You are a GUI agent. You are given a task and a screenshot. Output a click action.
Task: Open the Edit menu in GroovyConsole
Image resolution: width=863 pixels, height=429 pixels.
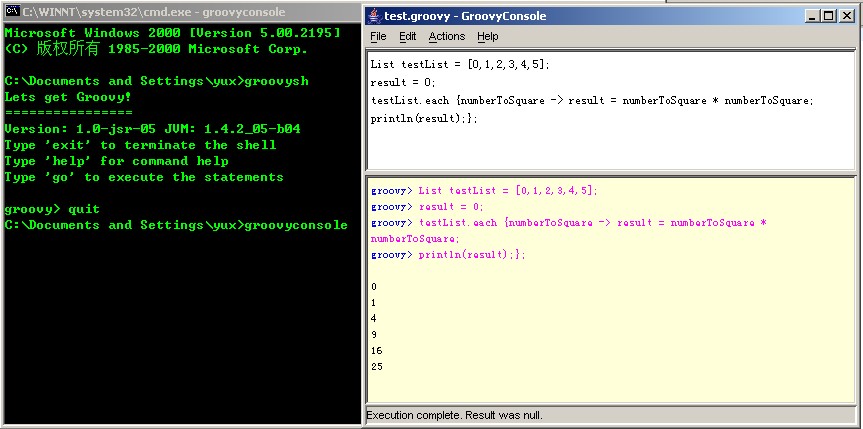(x=407, y=36)
